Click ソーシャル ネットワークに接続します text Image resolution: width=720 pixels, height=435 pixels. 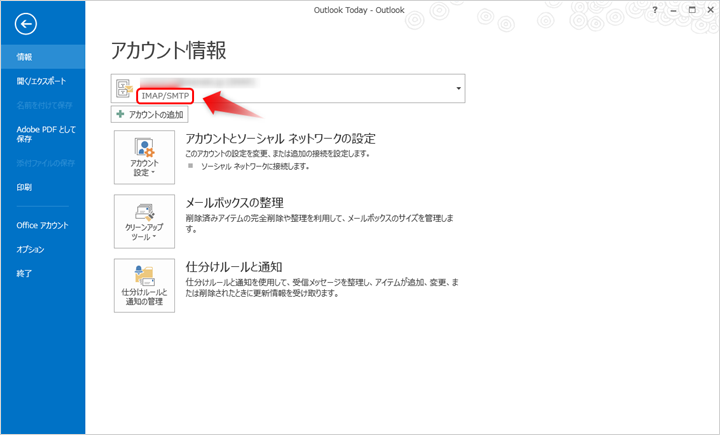point(255,166)
